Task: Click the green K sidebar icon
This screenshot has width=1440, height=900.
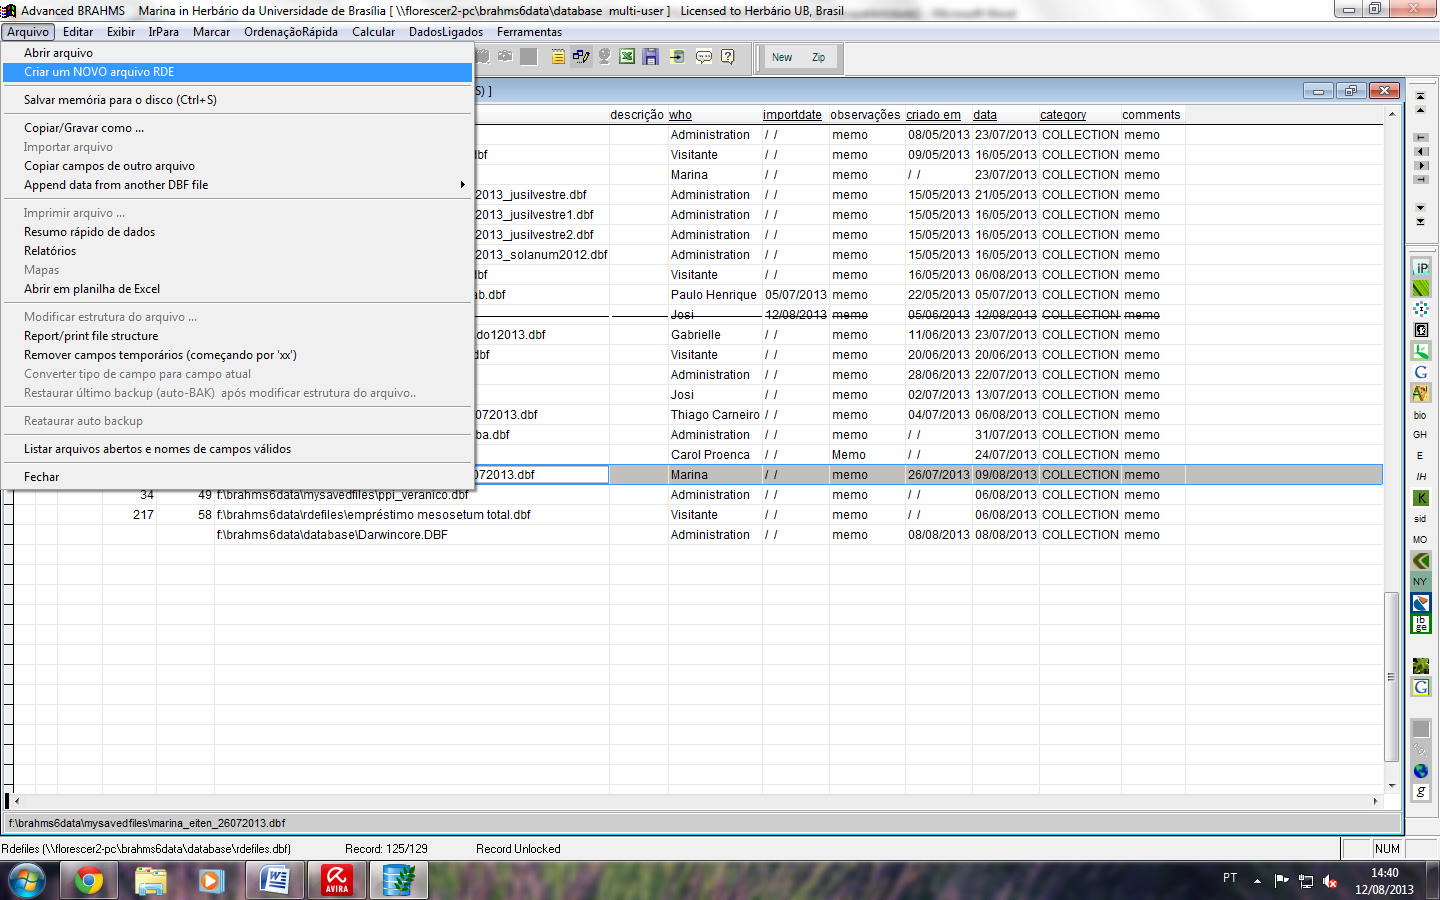Action: [1421, 498]
